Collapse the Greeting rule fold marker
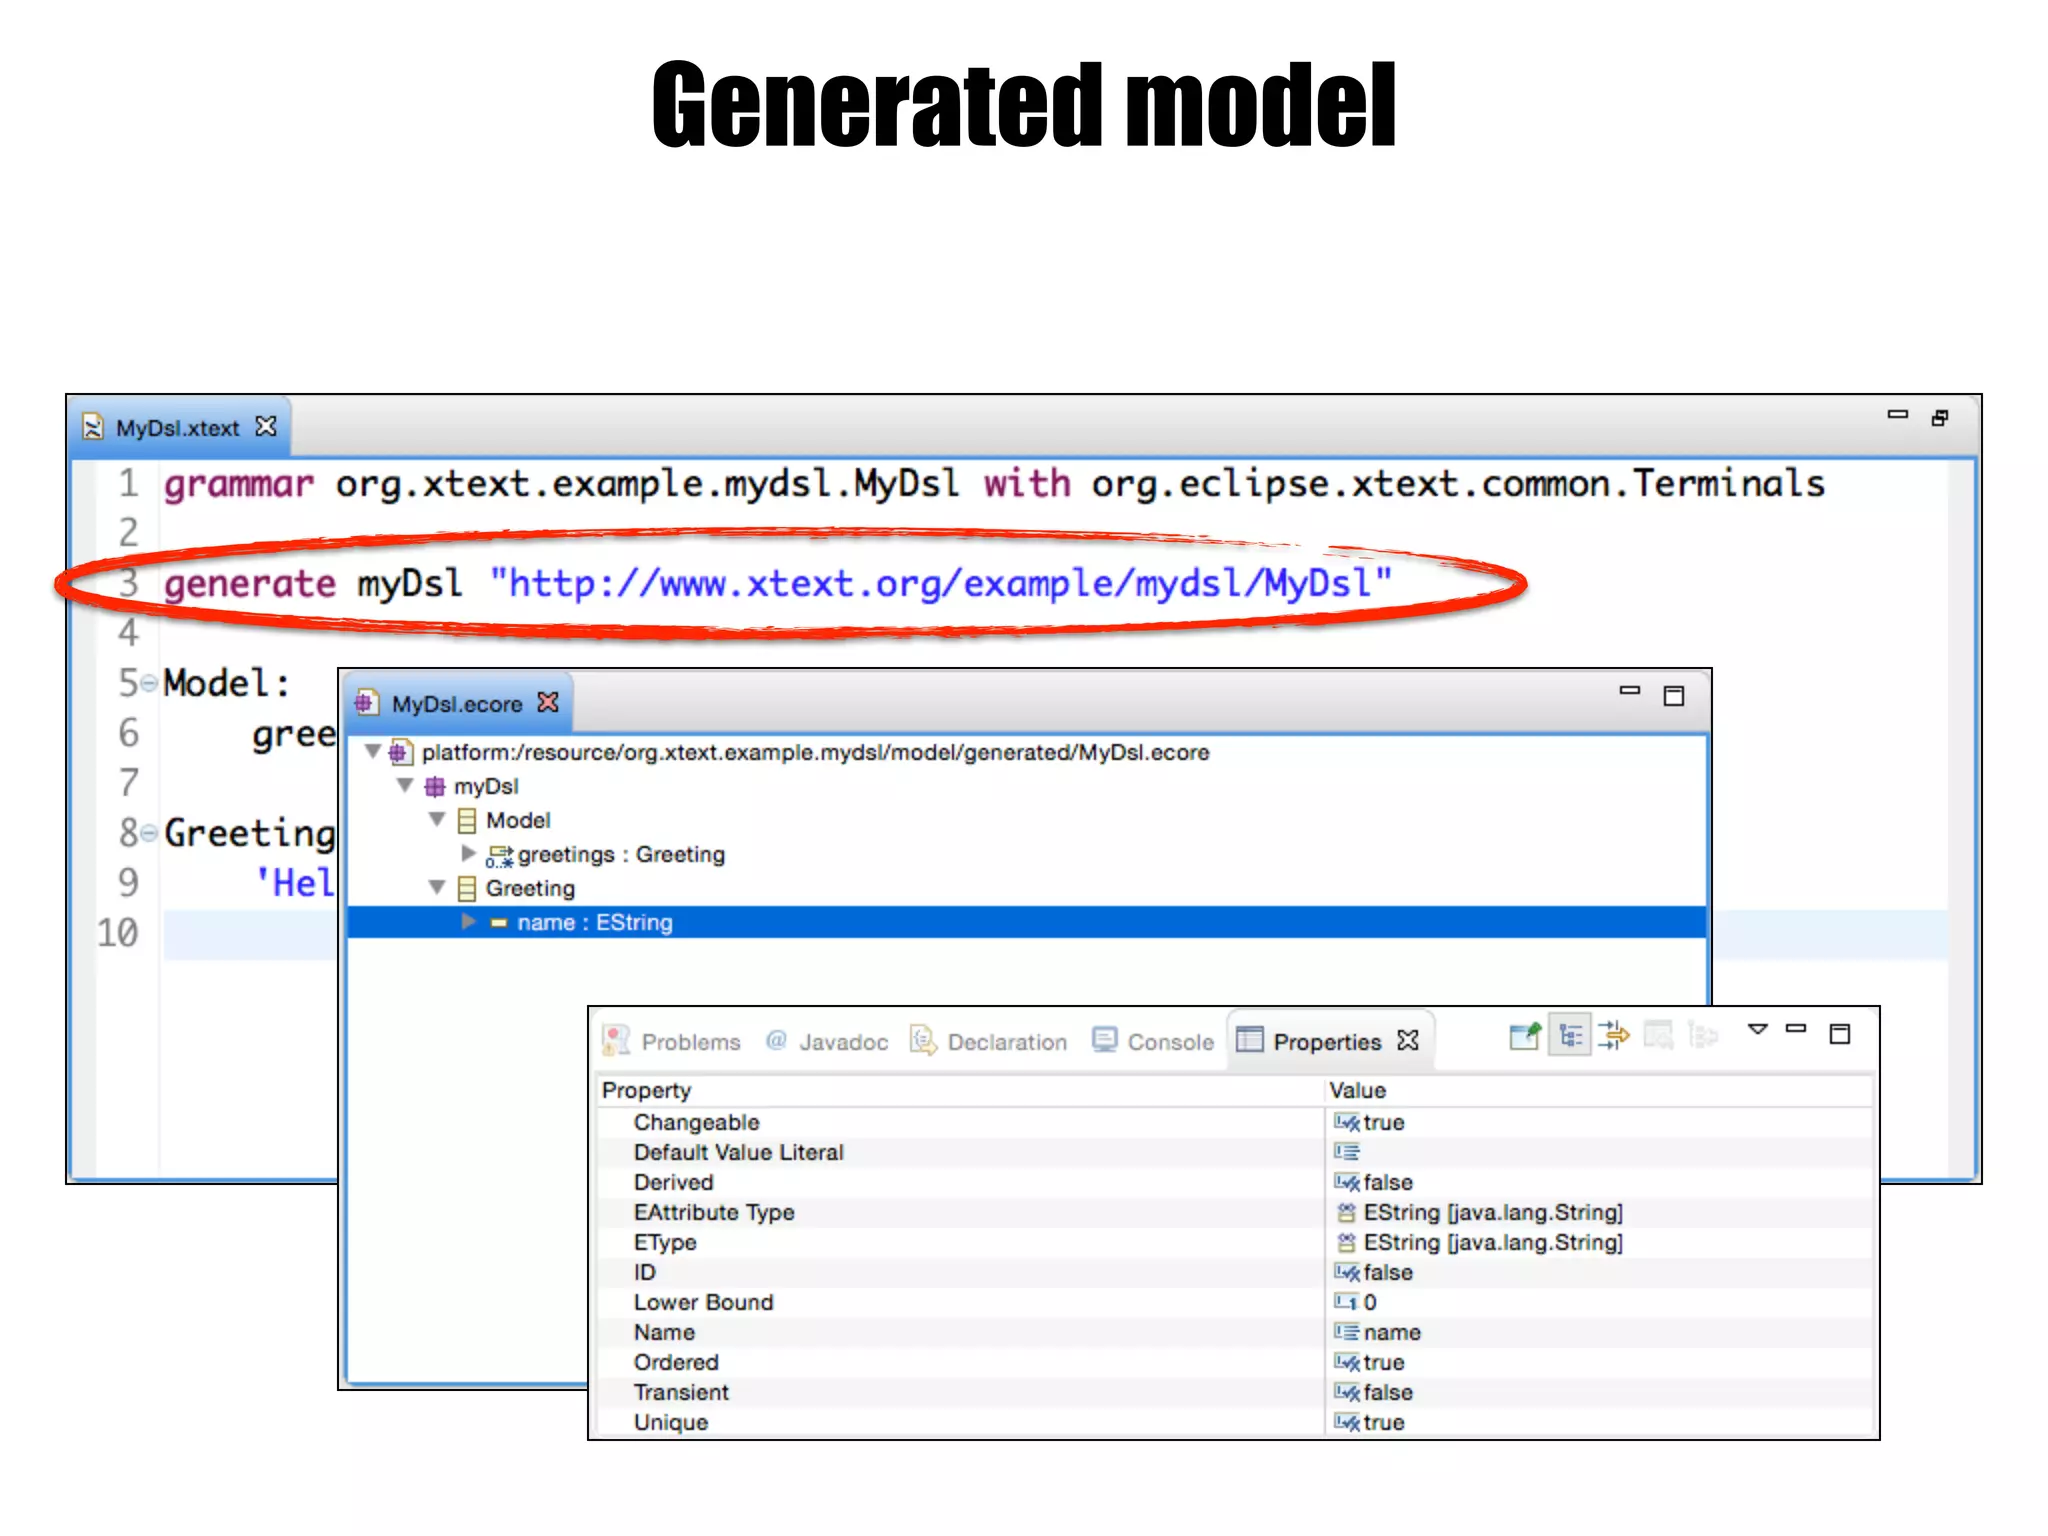Image resolution: width=2048 pixels, height=1536 pixels. coord(149,832)
